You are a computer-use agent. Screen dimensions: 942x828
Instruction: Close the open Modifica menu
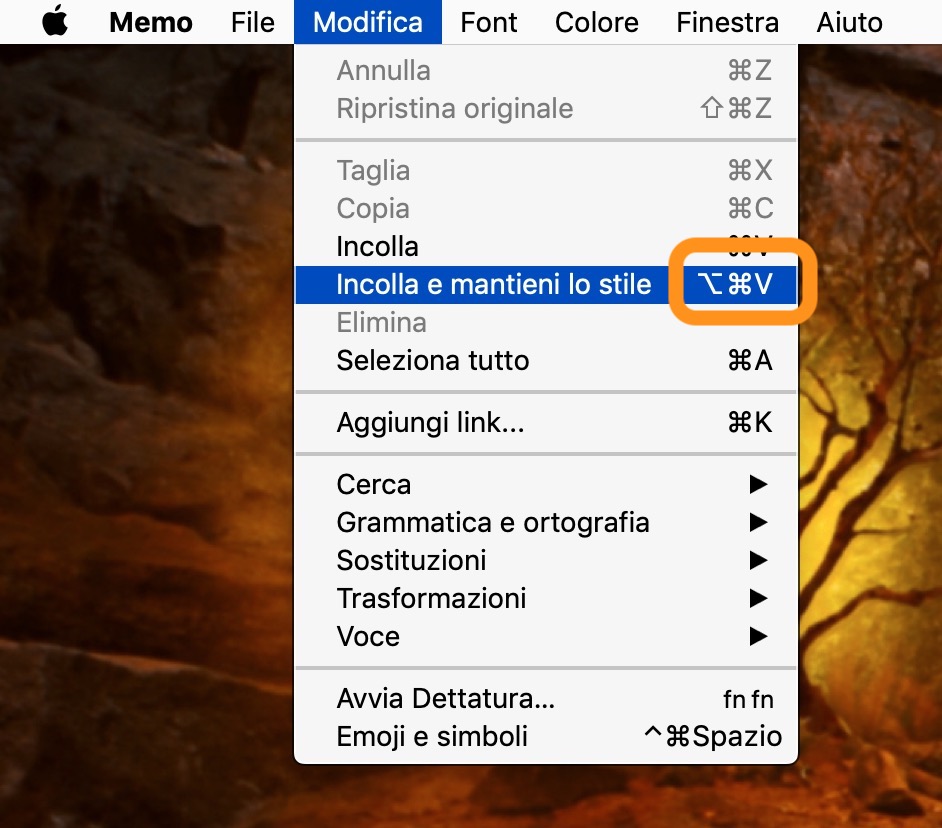click(367, 22)
